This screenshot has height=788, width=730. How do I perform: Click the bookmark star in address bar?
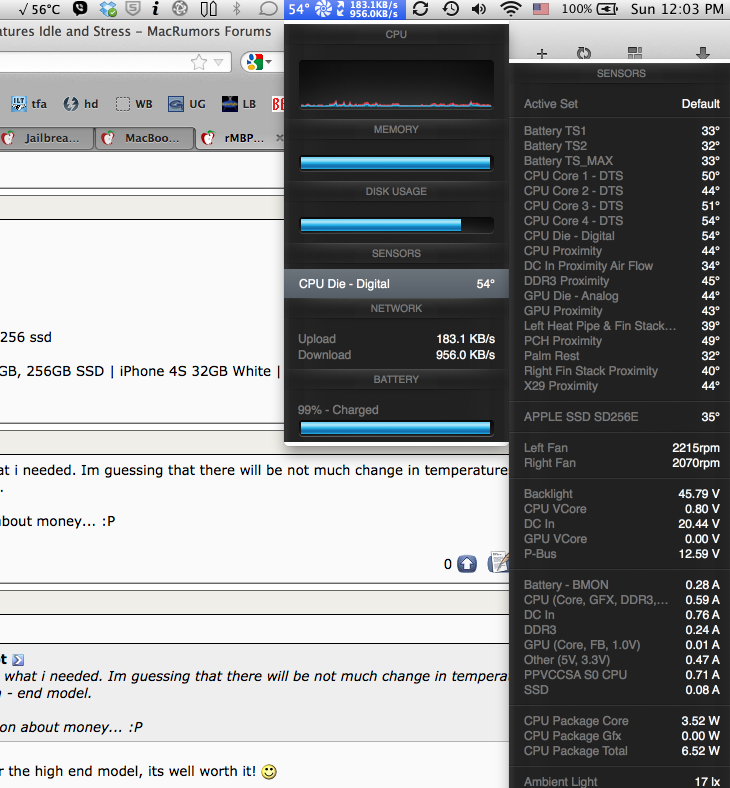click(x=199, y=62)
